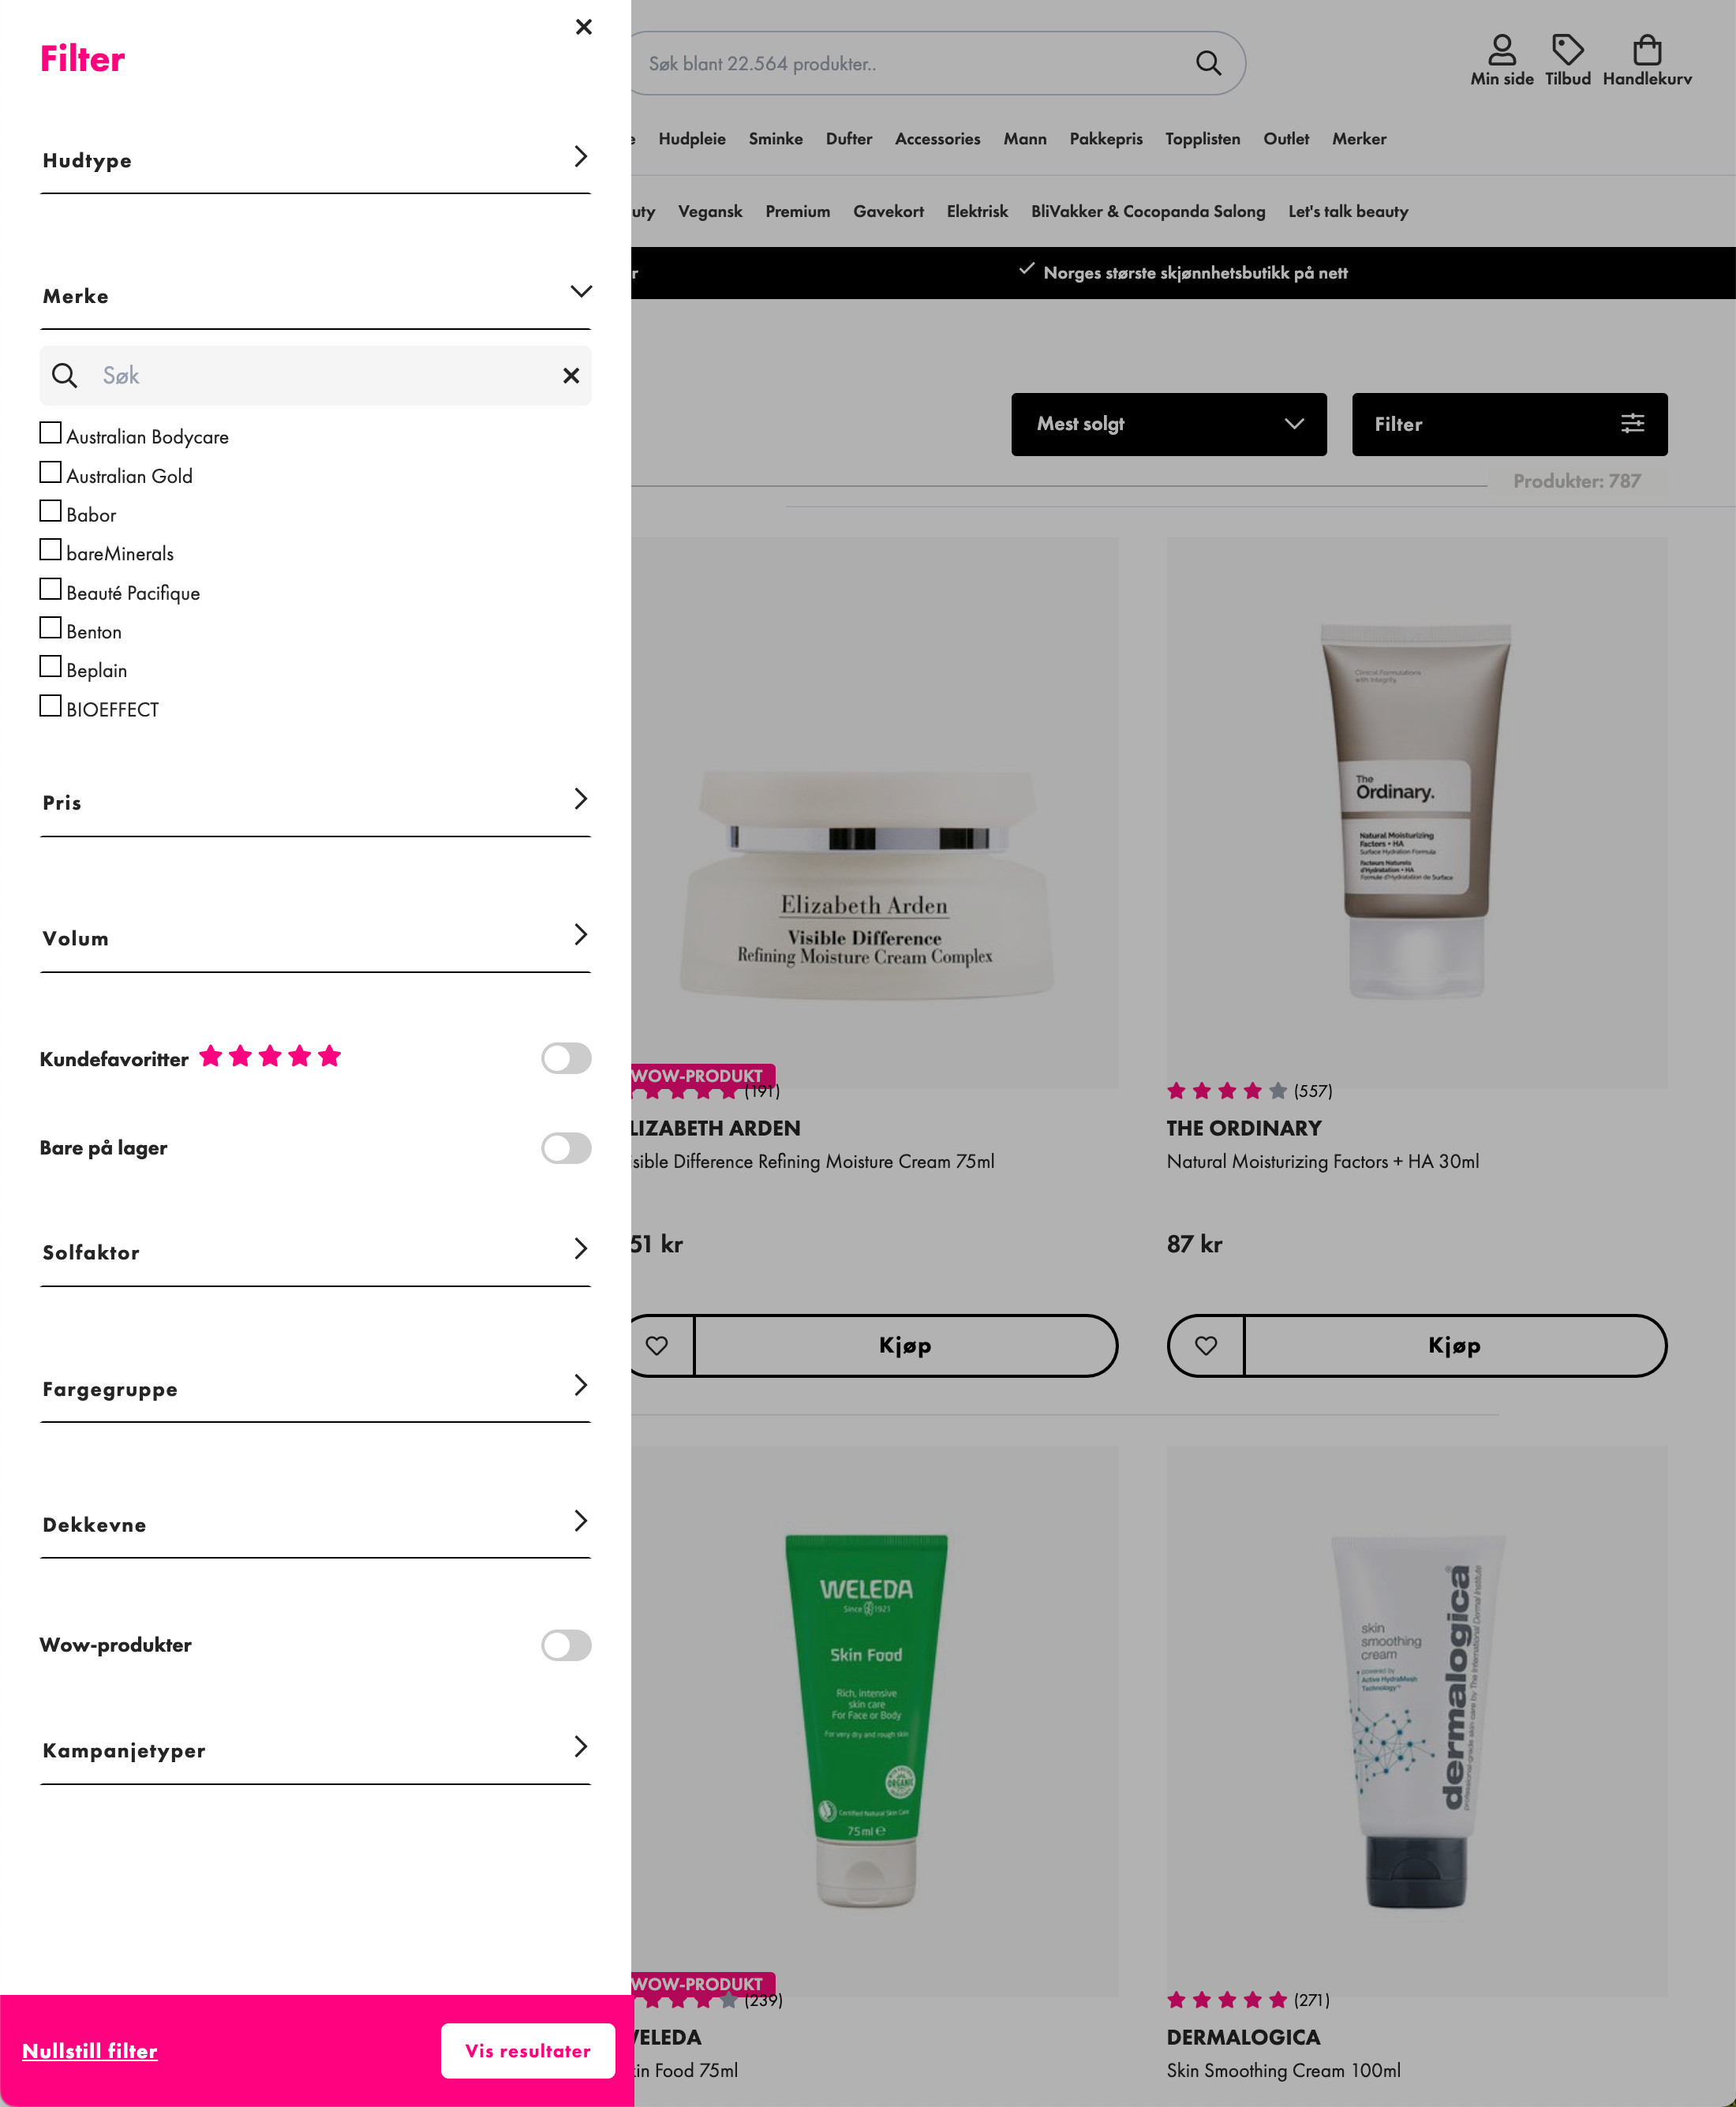1736x2107 pixels.
Task: Enable the Kundefavoritter toggle
Action: tap(566, 1058)
